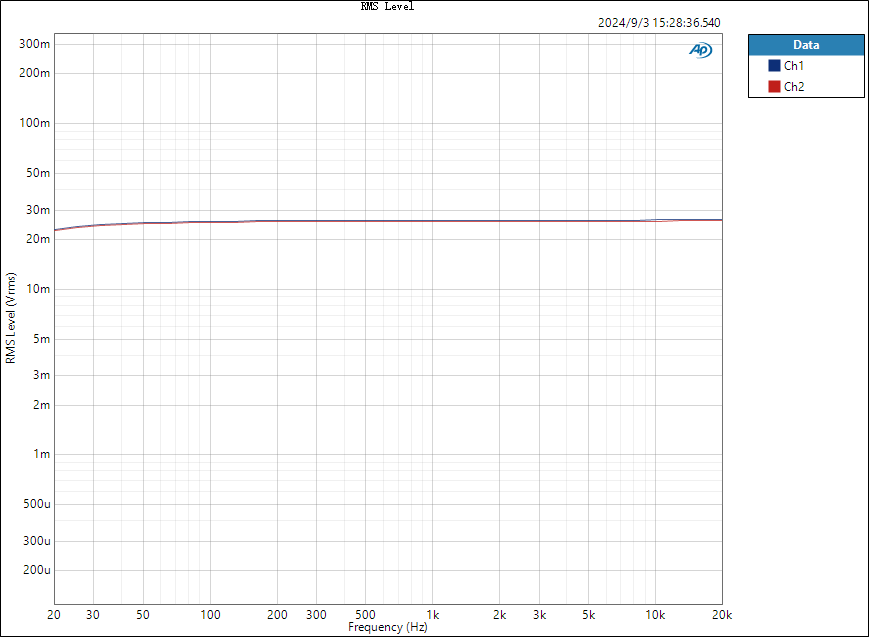This screenshot has height=637, width=869.
Task: Click the 2m y-axis tick label
Action: point(41,405)
